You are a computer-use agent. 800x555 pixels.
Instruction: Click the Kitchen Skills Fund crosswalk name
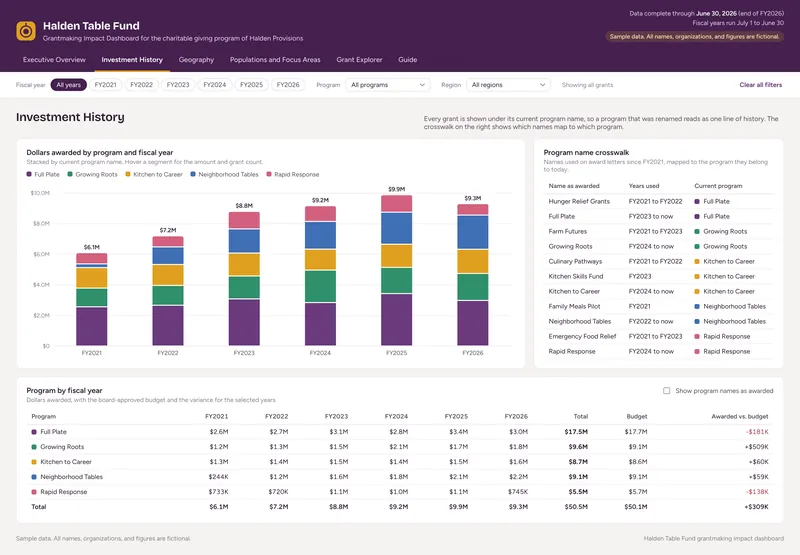tap(576, 276)
